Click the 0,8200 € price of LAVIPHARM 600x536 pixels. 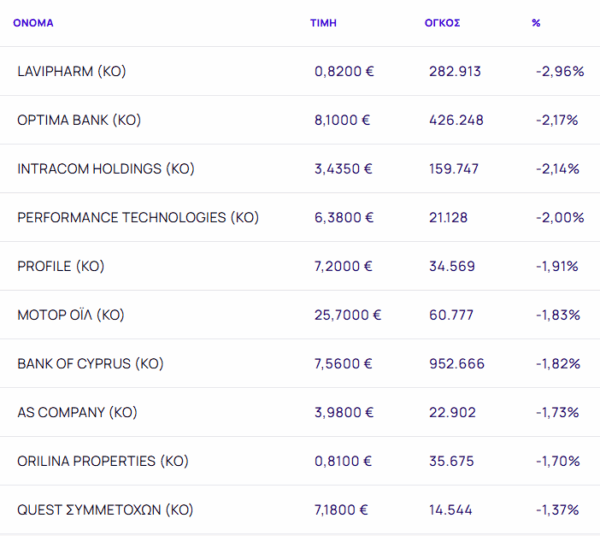[342, 72]
